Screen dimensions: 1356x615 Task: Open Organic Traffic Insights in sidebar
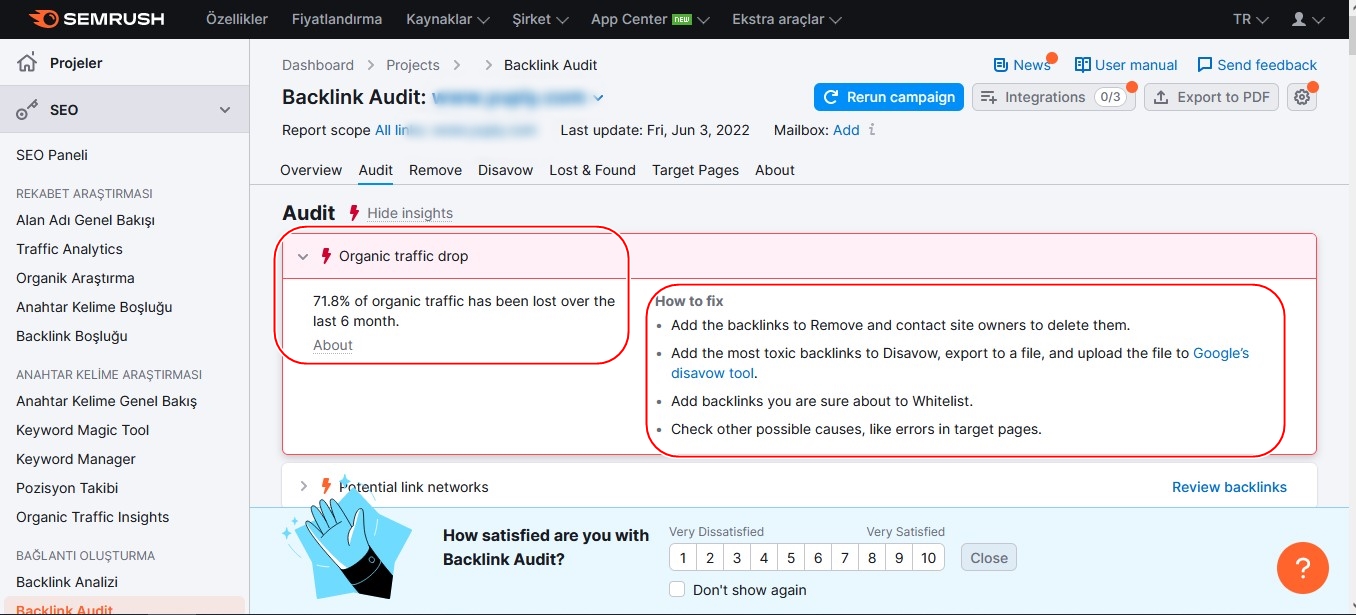click(x=92, y=517)
